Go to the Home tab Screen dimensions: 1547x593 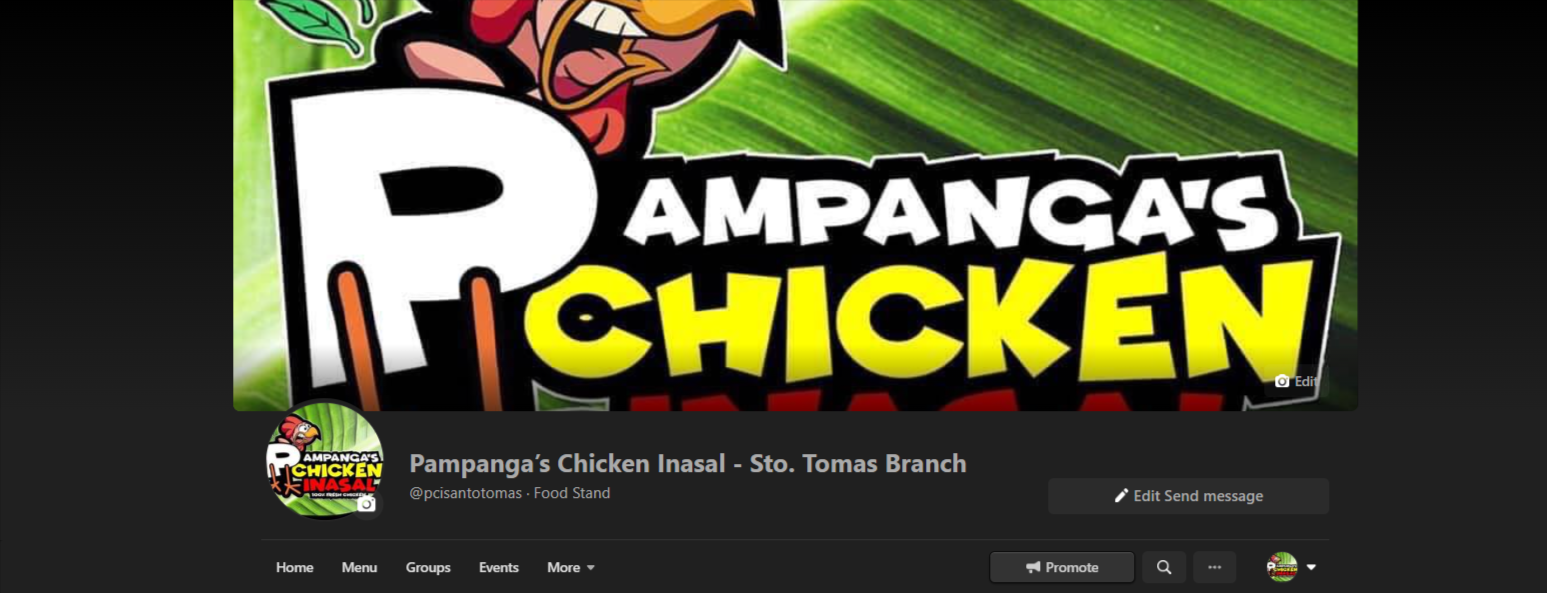click(x=295, y=567)
